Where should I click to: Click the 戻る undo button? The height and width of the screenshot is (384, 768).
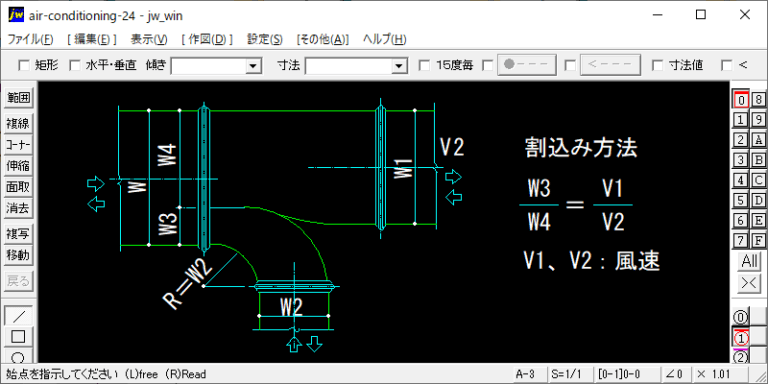[19, 281]
